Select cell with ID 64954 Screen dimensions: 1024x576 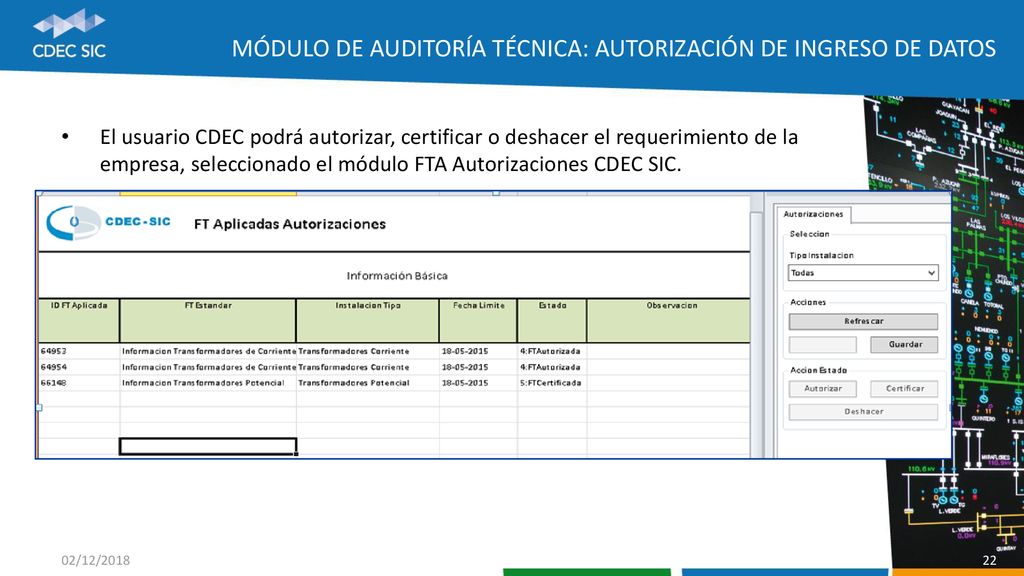point(79,367)
